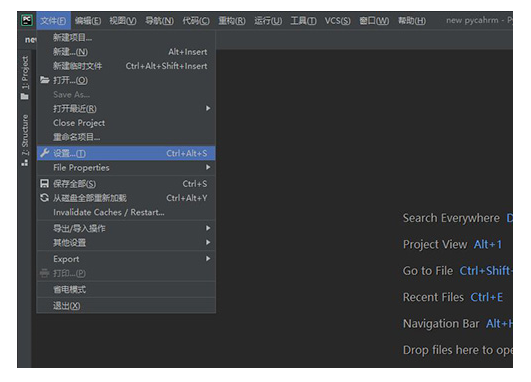Viewport: 531px width, 382px height.
Task: Click the Project View Alt+1 hint
Action: [x=452, y=244]
